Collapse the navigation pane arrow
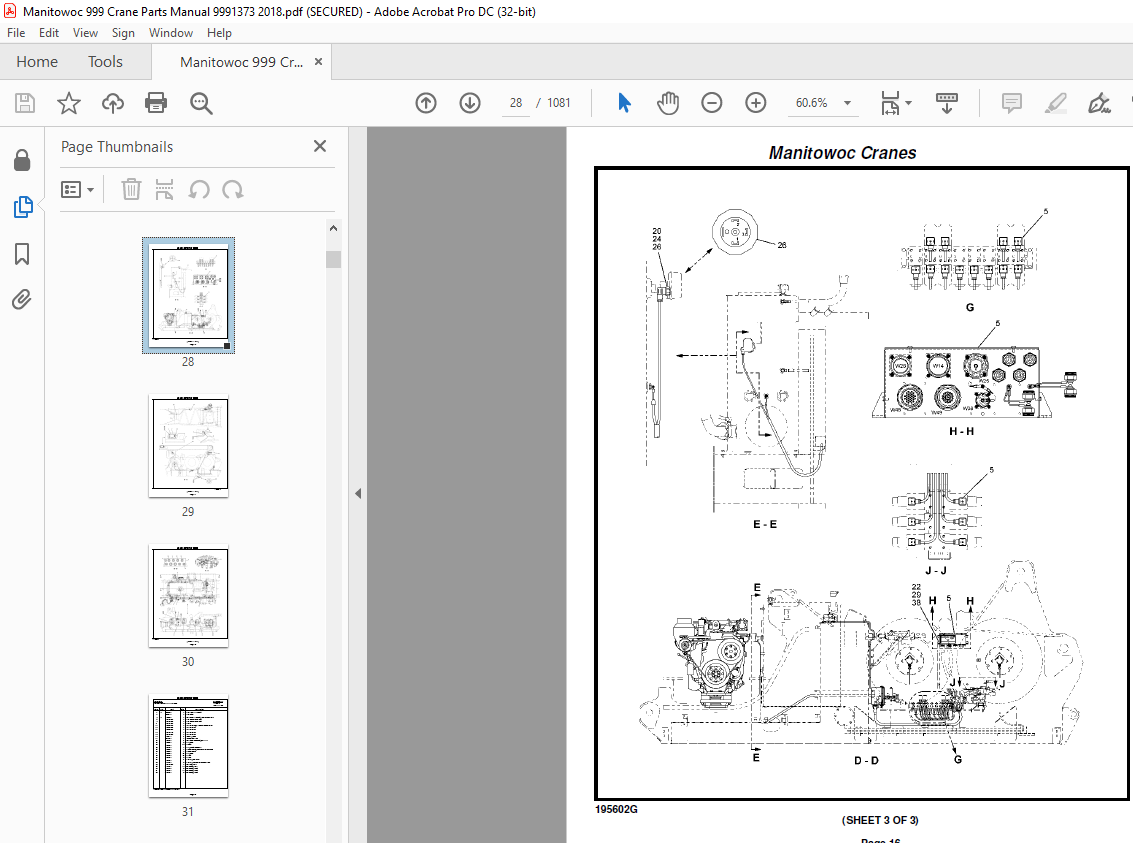The height and width of the screenshot is (843, 1133). (x=358, y=493)
